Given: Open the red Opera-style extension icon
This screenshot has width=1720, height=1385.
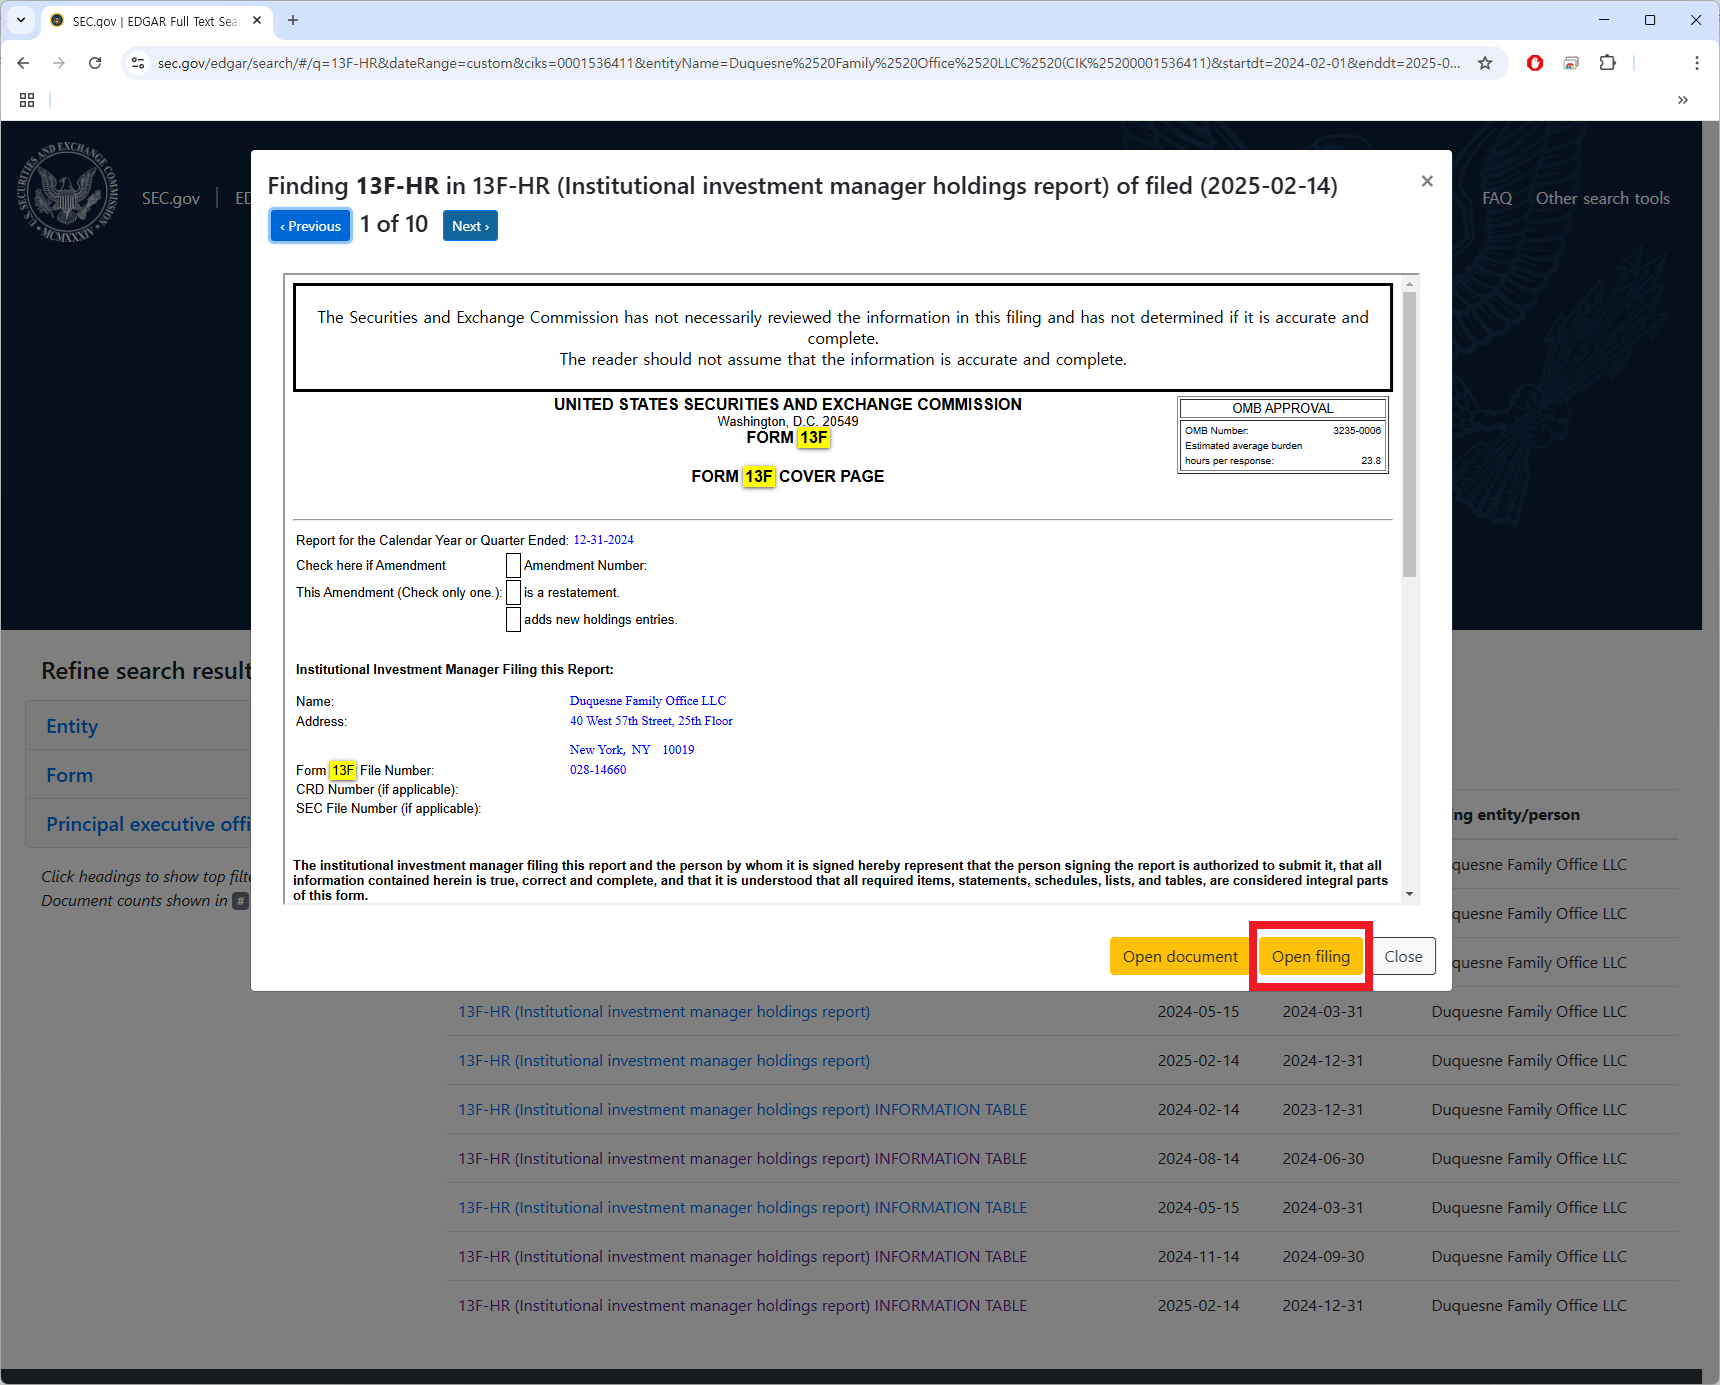Looking at the screenshot, I should tap(1535, 63).
